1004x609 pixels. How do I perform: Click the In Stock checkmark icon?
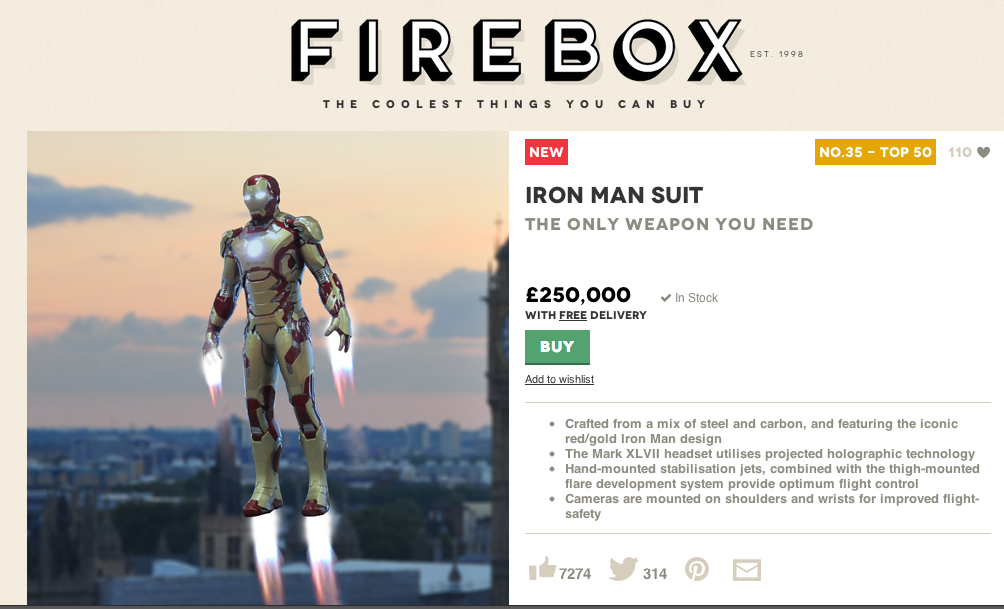coord(666,298)
